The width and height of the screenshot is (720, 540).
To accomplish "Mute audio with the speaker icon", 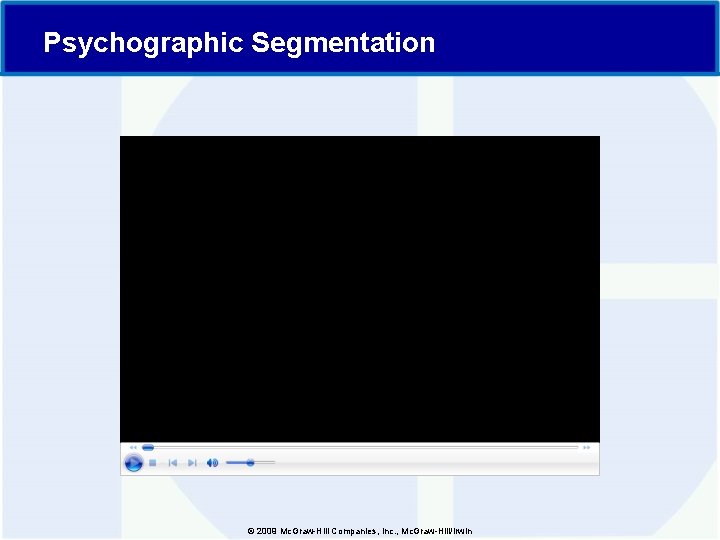I will tap(212, 463).
